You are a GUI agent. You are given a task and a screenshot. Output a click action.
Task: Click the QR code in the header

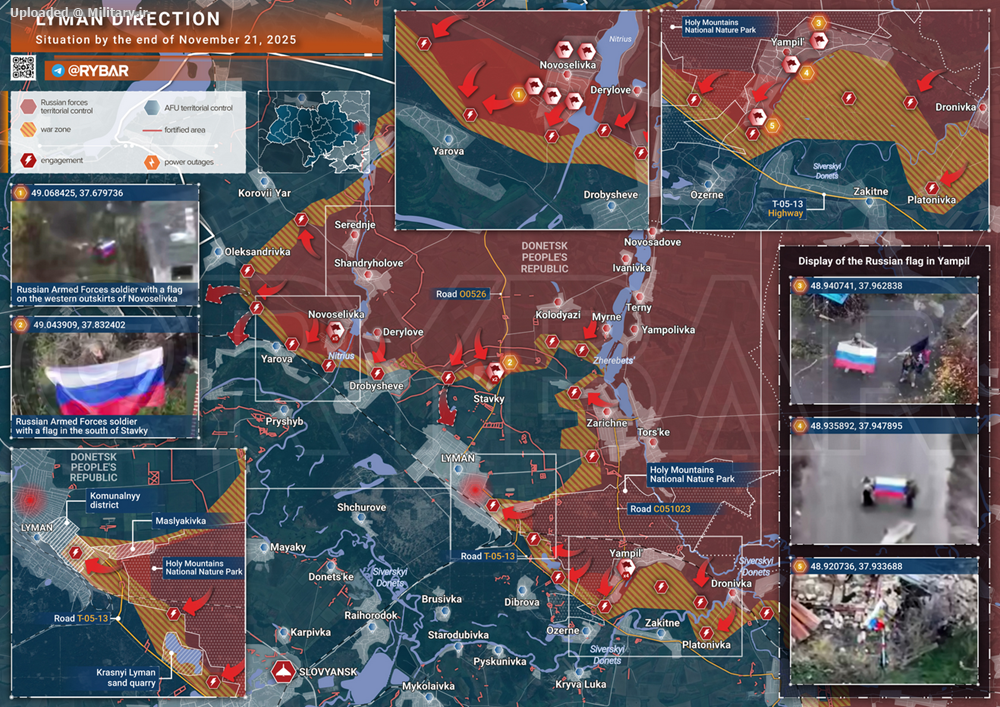24,68
